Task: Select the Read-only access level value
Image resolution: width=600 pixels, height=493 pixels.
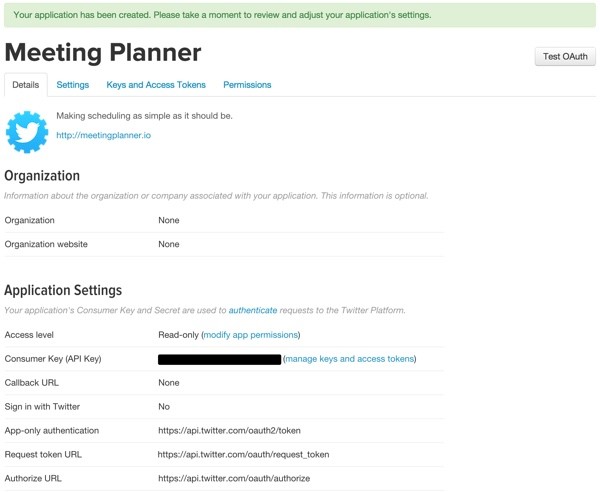Action: click(x=178, y=335)
